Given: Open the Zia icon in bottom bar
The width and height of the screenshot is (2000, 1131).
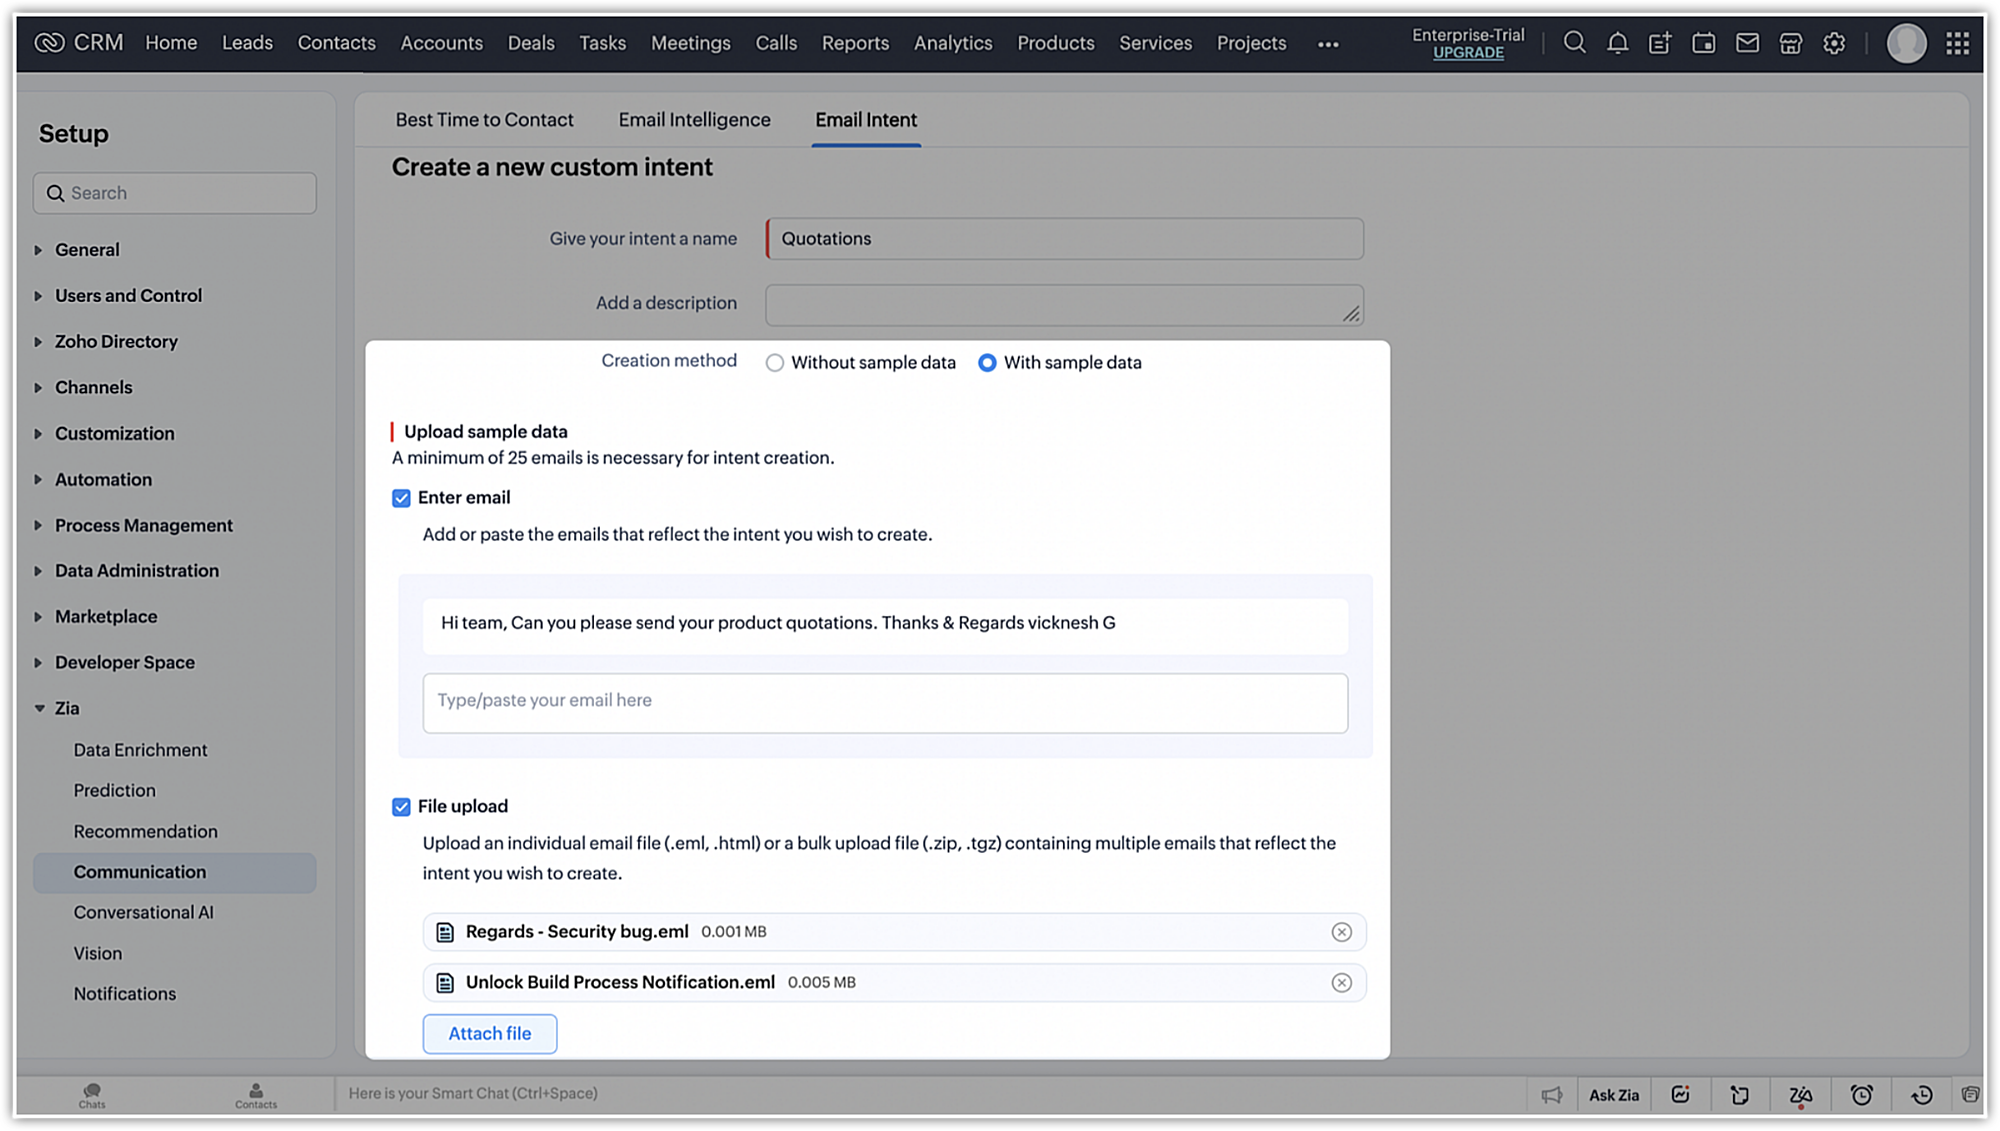Looking at the screenshot, I should point(1800,1095).
